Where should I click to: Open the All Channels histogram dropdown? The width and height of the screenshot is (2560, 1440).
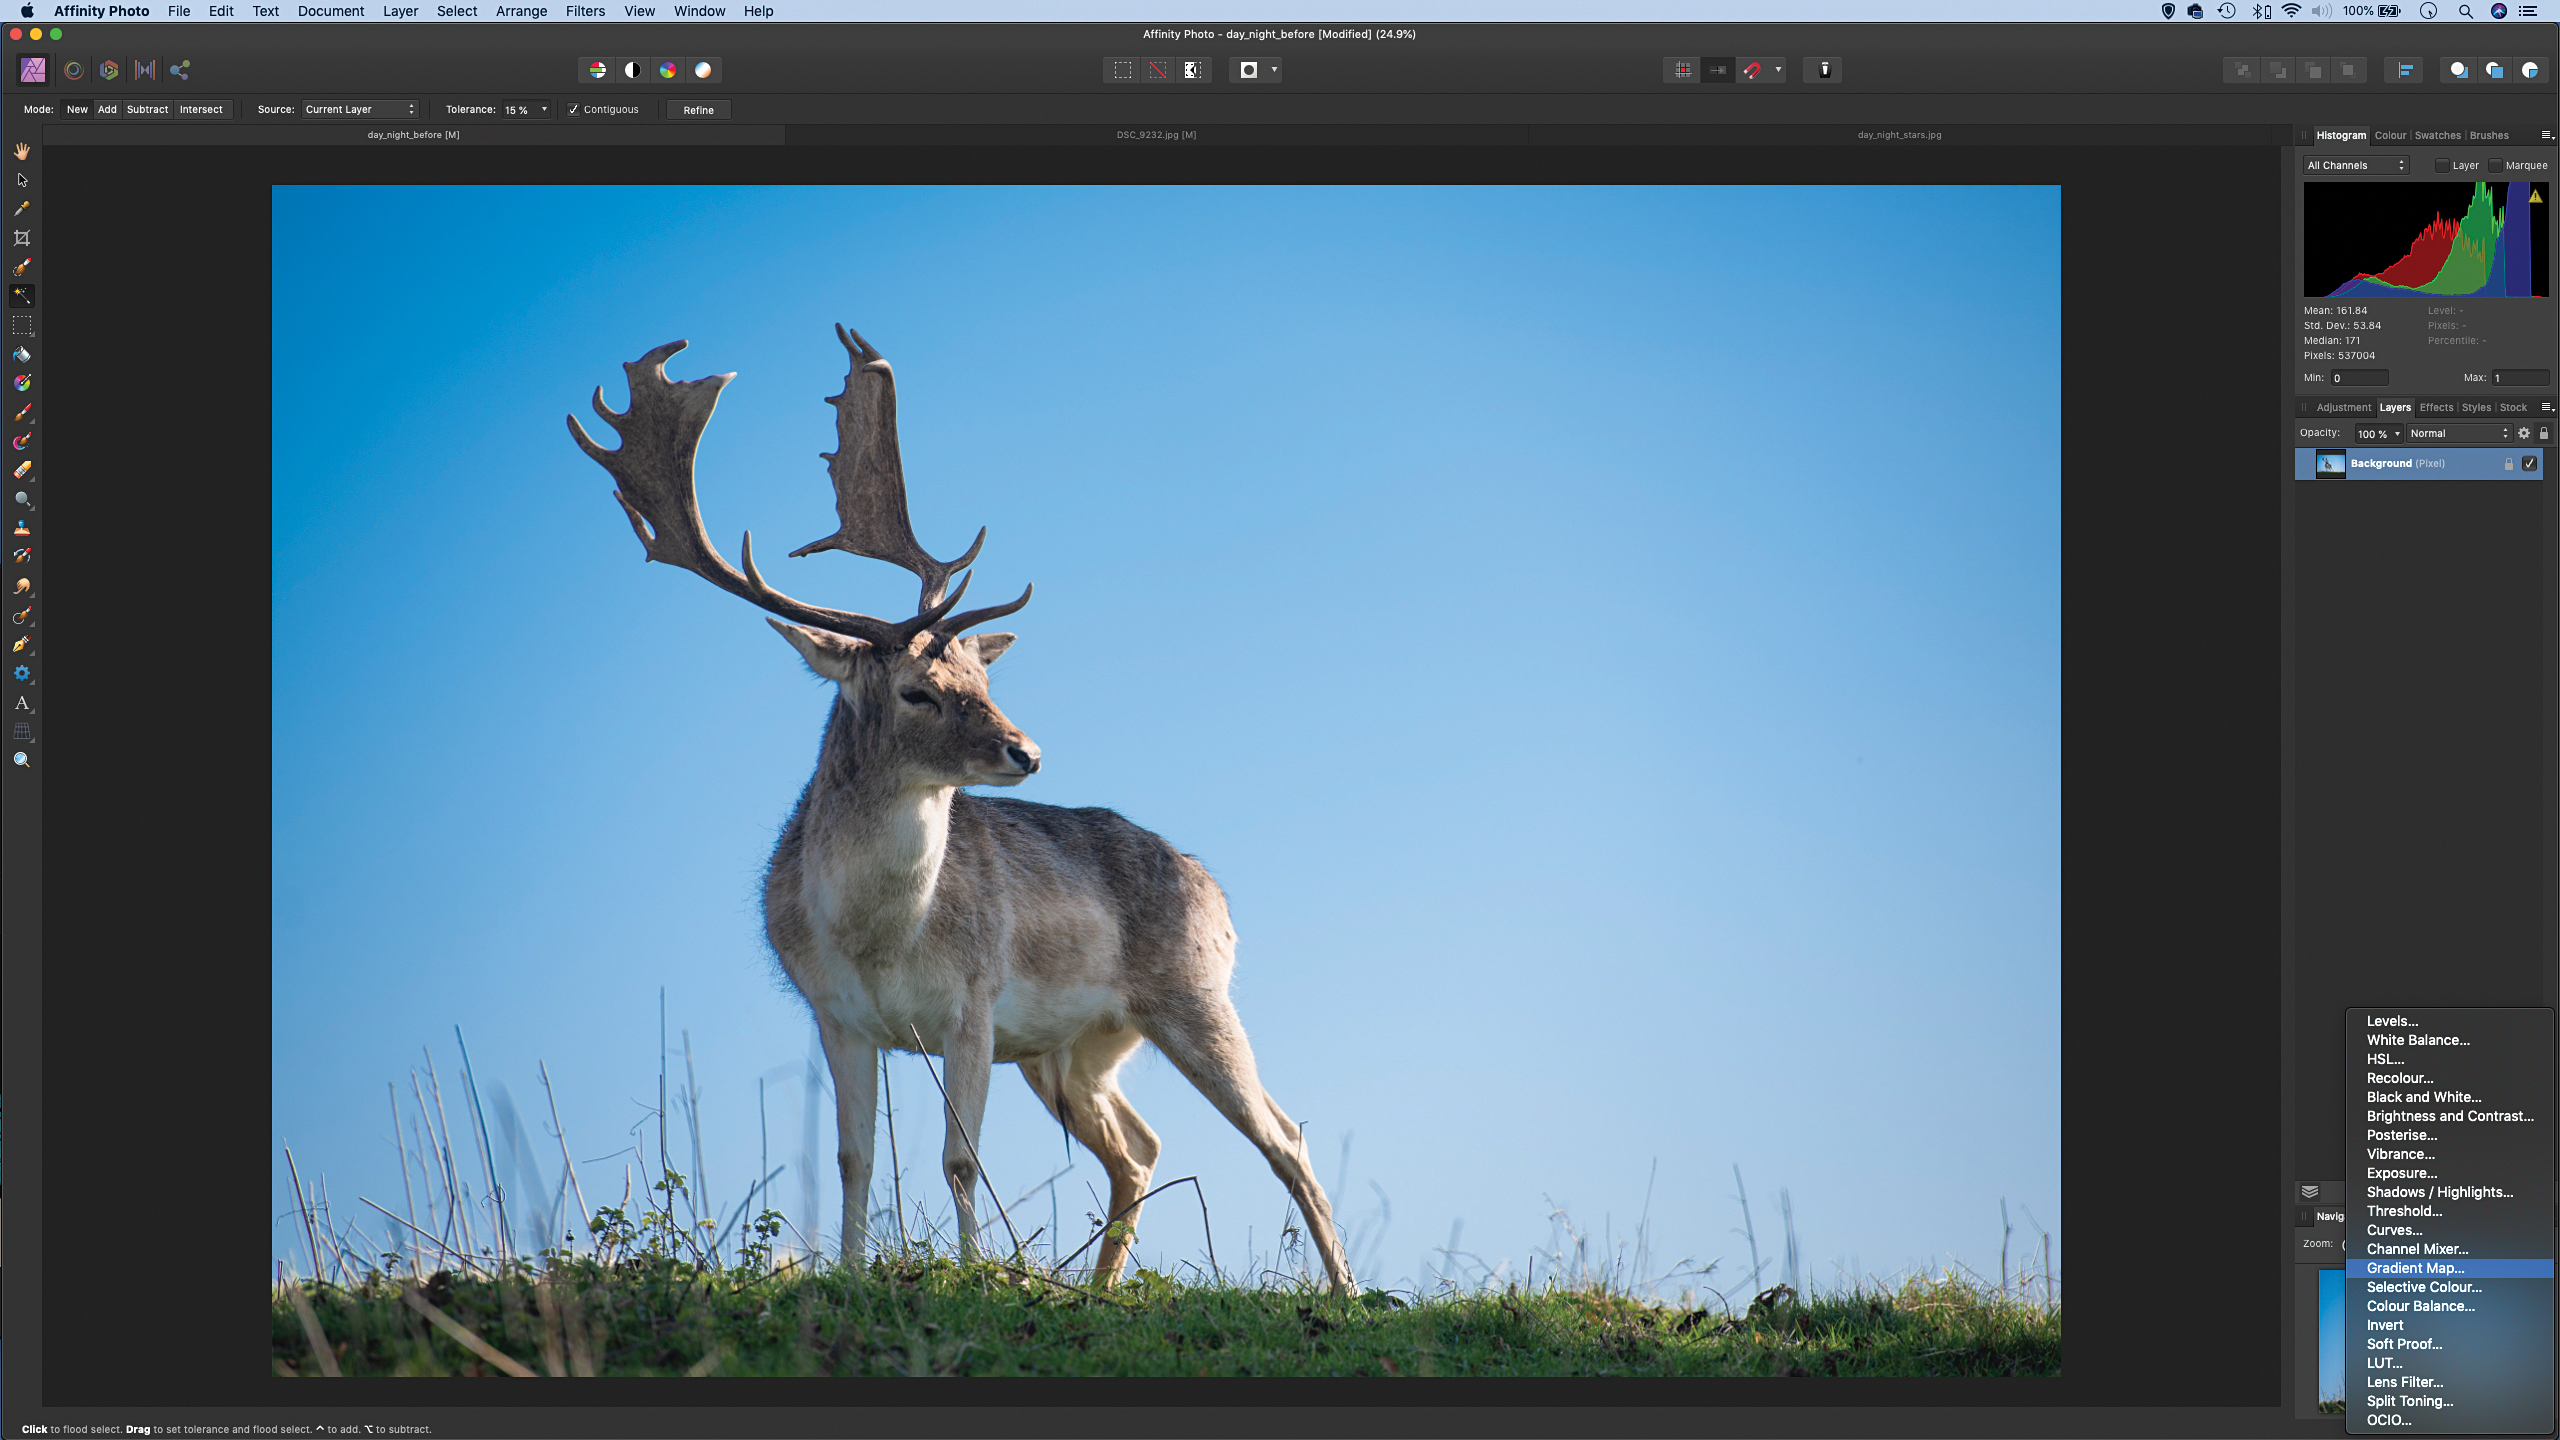(2356, 166)
